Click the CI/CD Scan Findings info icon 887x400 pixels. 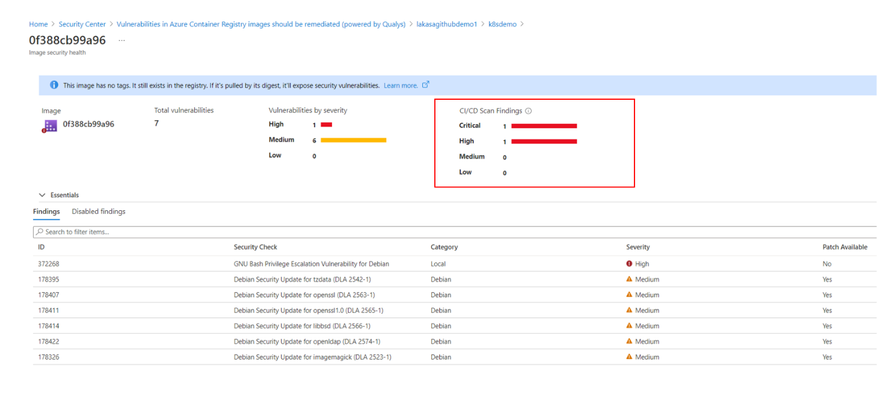pos(528,111)
